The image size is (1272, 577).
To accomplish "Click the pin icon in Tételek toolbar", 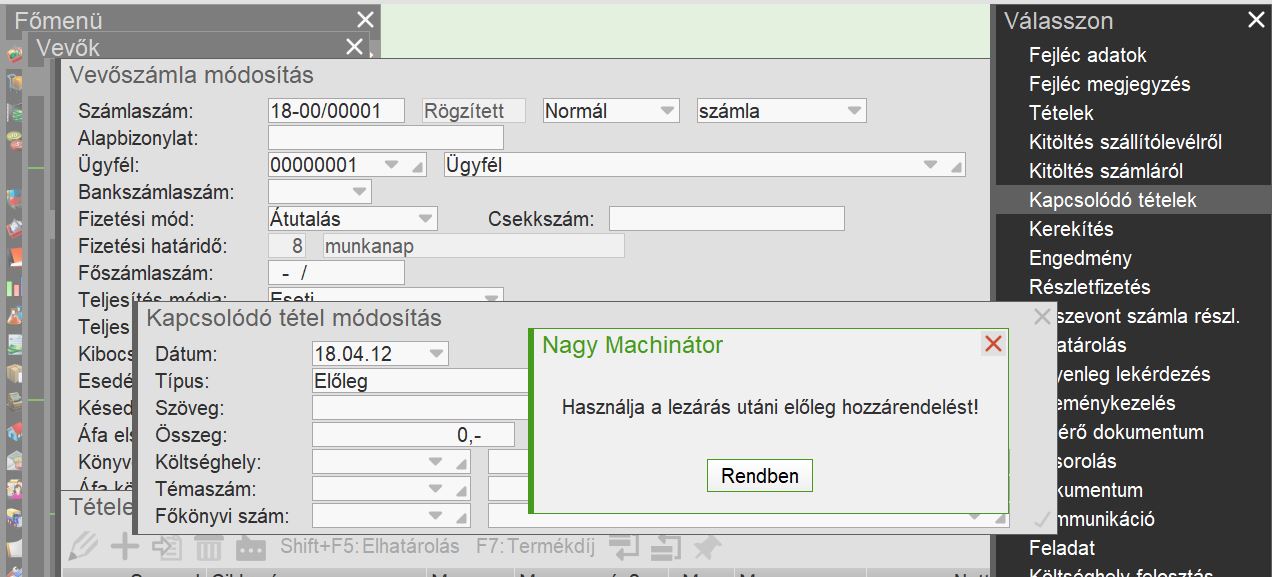I will point(707,546).
